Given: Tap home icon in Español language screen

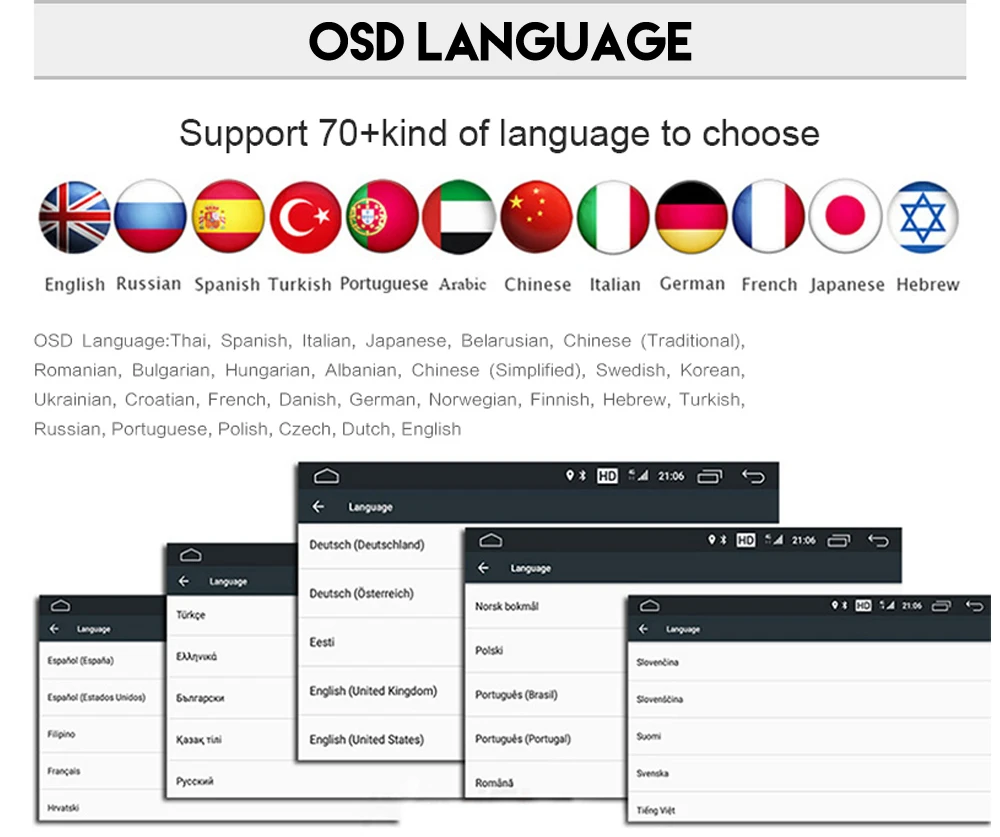Looking at the screenshot, I should (x=60, y=605).
